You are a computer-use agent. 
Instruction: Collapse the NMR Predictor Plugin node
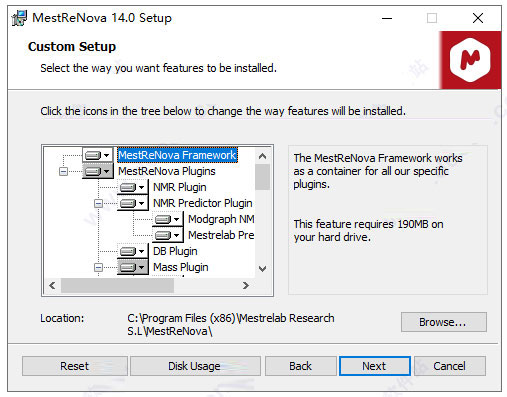tap(98, 203)
